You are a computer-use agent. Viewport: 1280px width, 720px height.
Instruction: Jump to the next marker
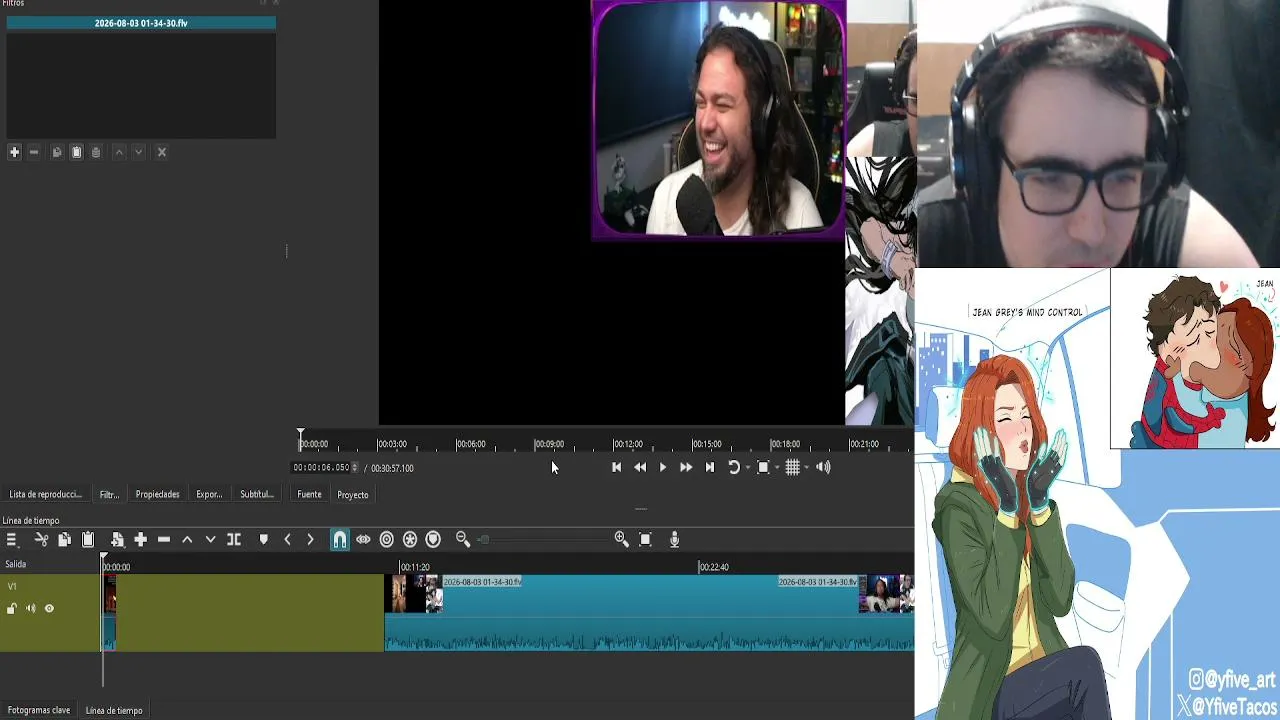coord(310,540)
